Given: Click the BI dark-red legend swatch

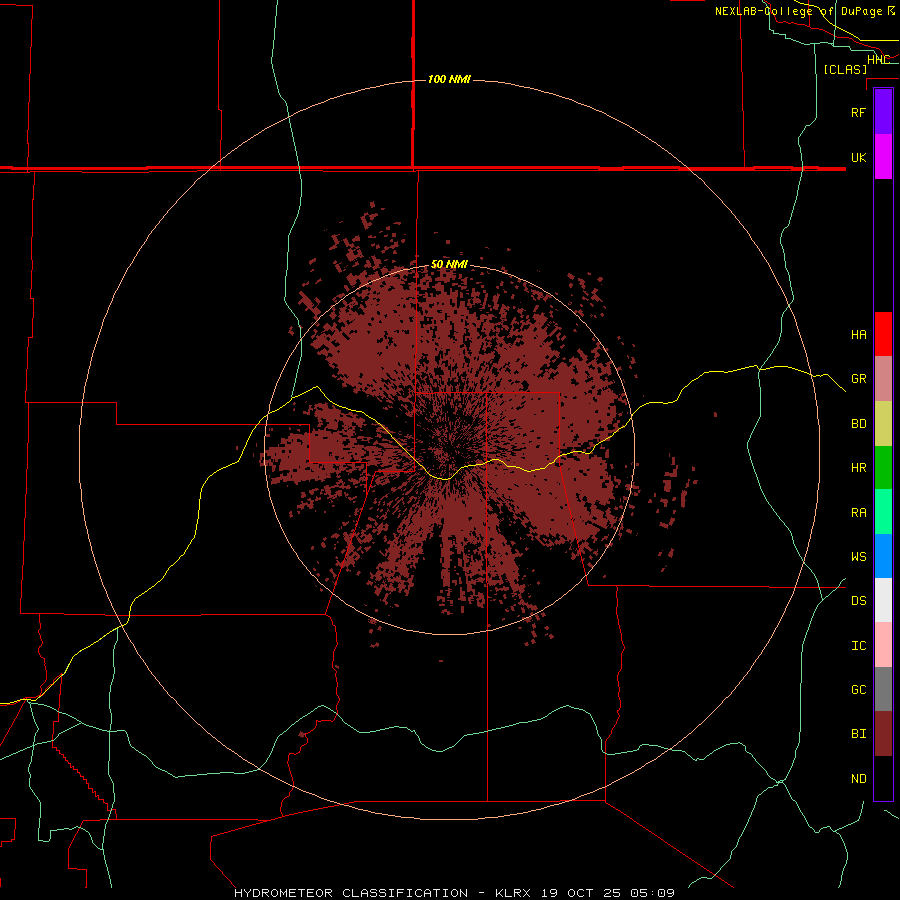Looking at the screenshot, I should pos(883,734).
